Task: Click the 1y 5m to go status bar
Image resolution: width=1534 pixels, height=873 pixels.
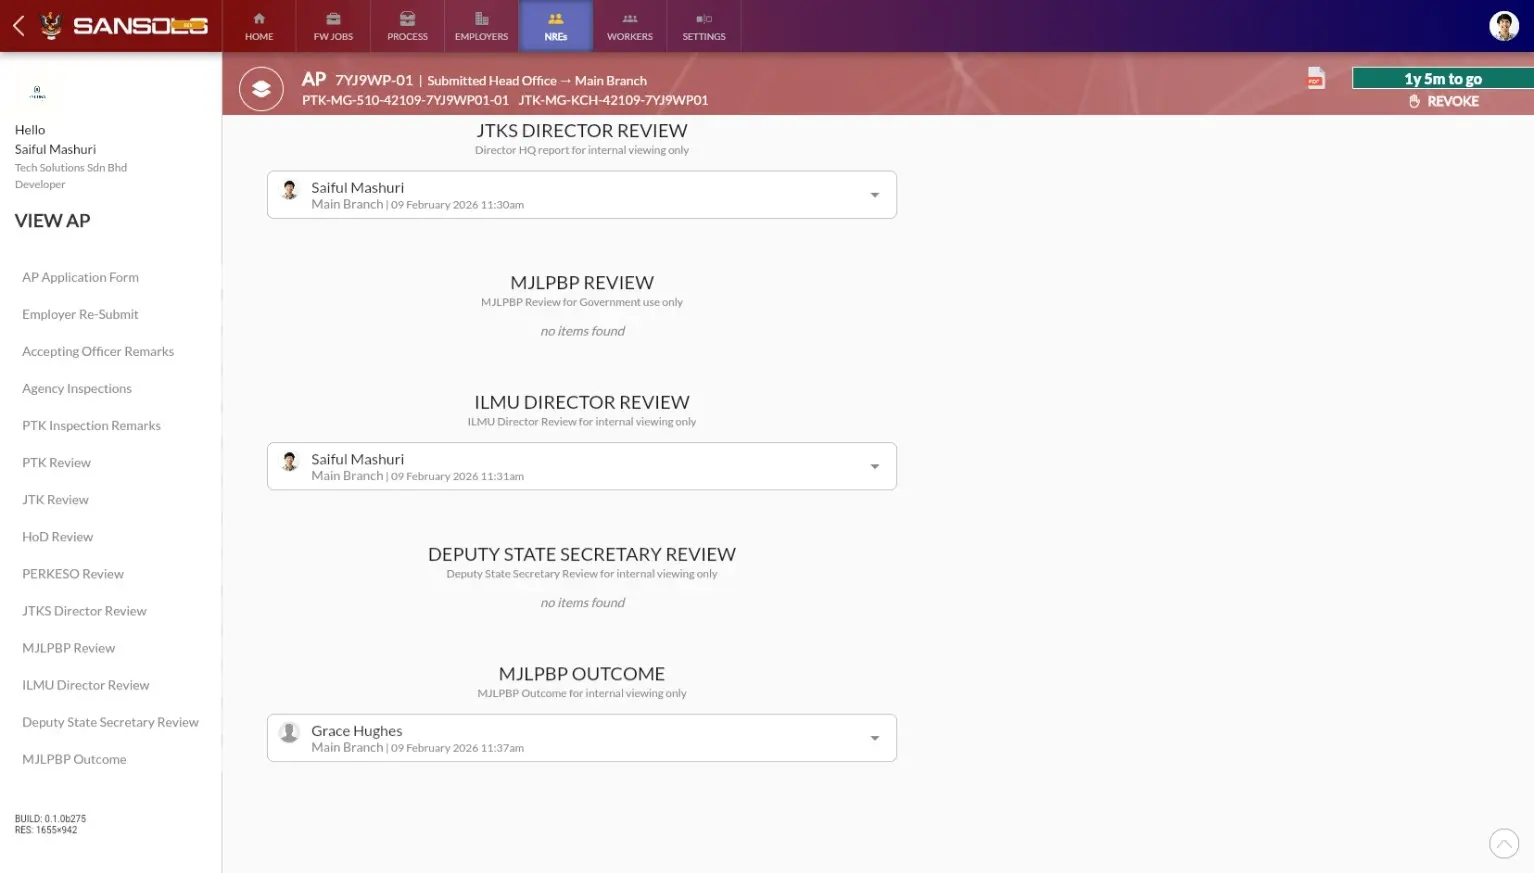Action: coord(1442,78)
